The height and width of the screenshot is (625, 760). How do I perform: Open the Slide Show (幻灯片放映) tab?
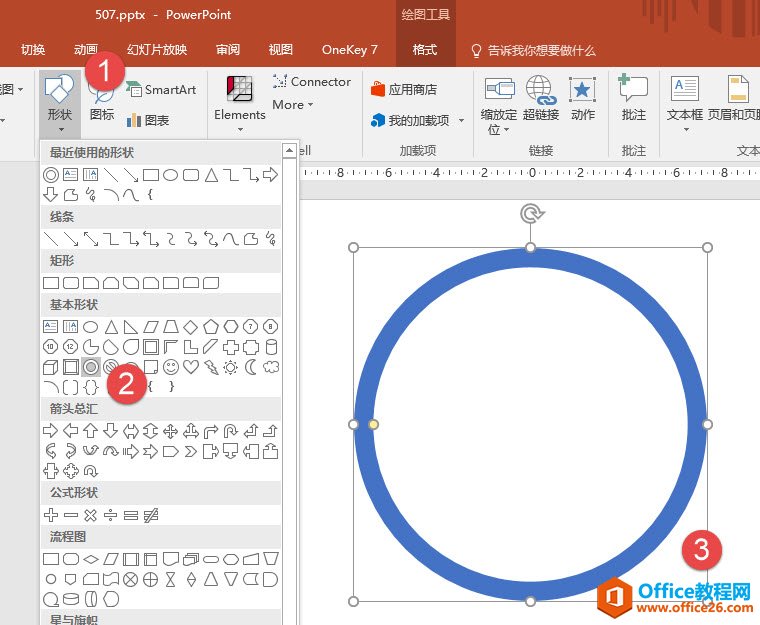point(156,50)
